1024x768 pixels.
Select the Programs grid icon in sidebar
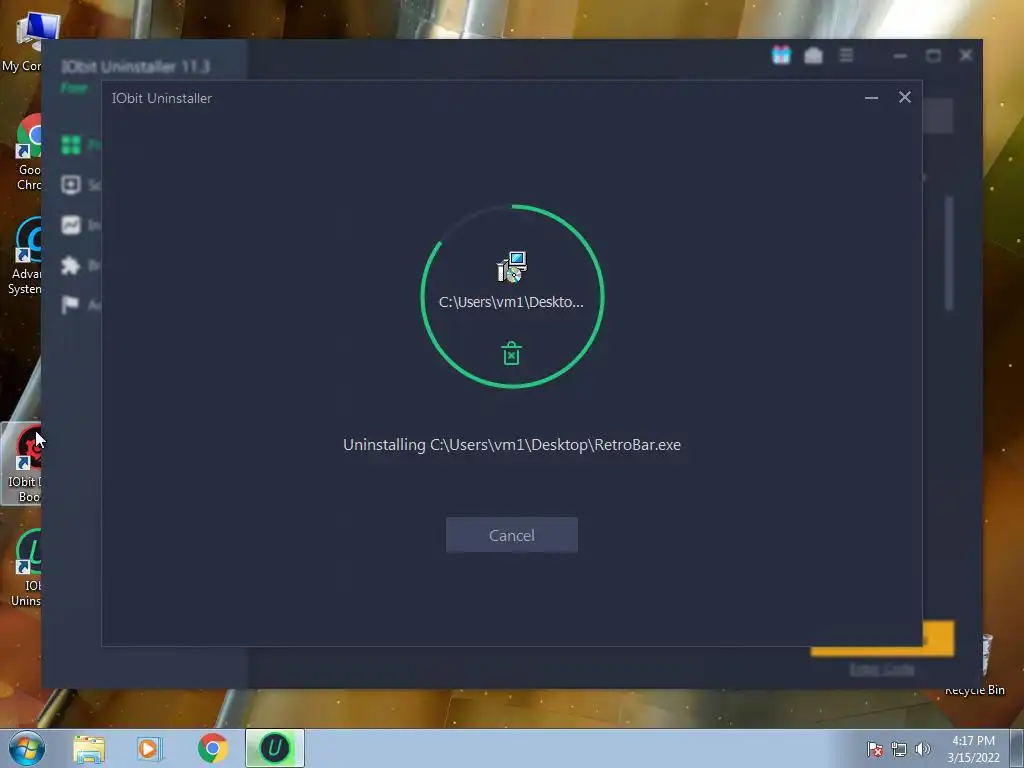(x=71, y=144)
